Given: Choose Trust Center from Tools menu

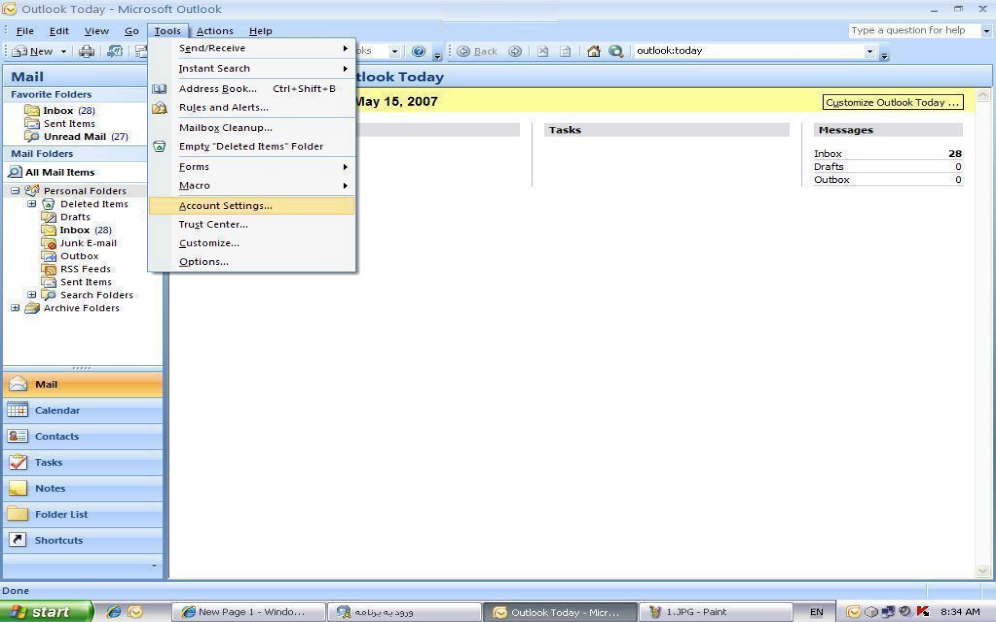Looking at the screenshot, I should click(252, 224).
